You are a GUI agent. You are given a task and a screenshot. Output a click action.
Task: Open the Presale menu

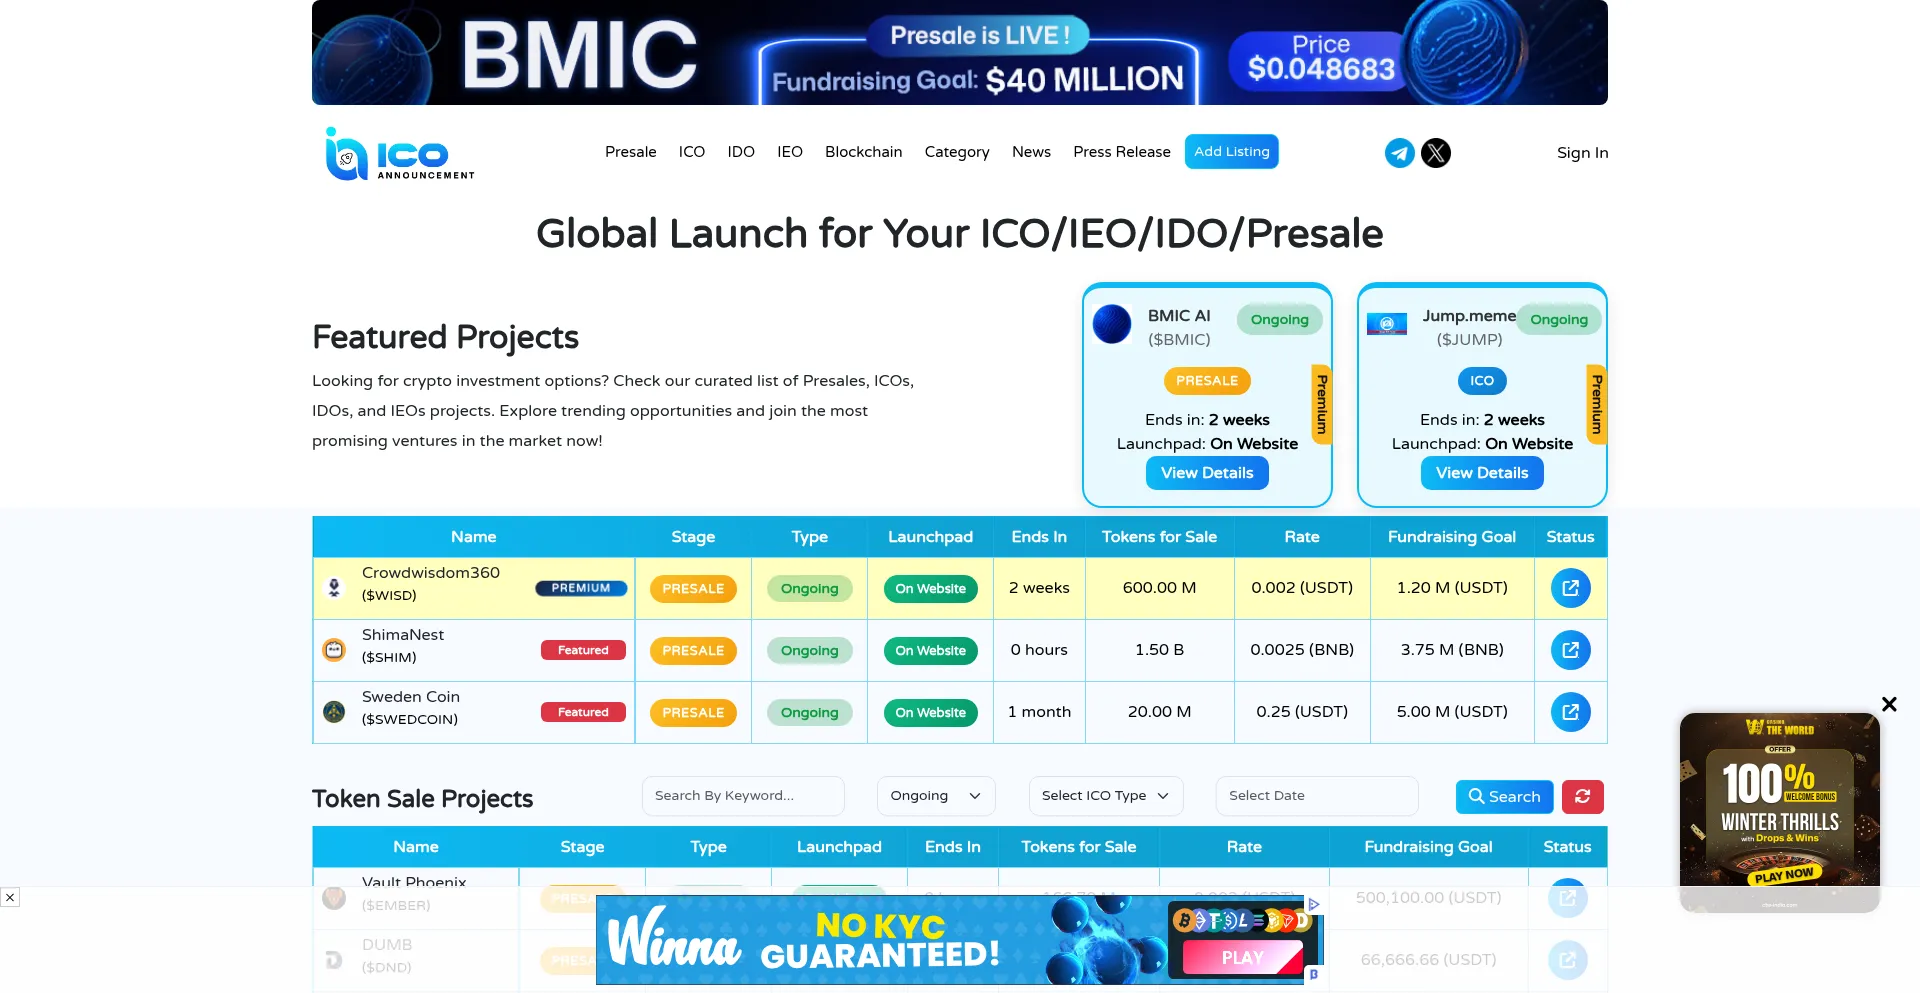631,152
